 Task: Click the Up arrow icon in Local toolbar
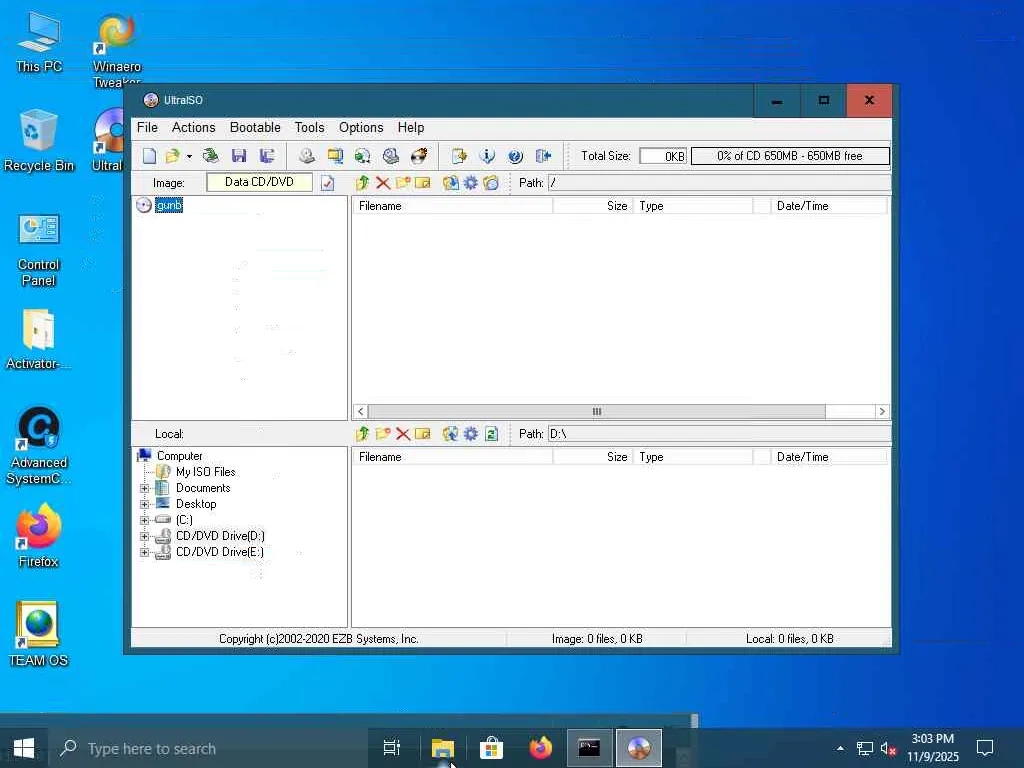tap(362, 434)
